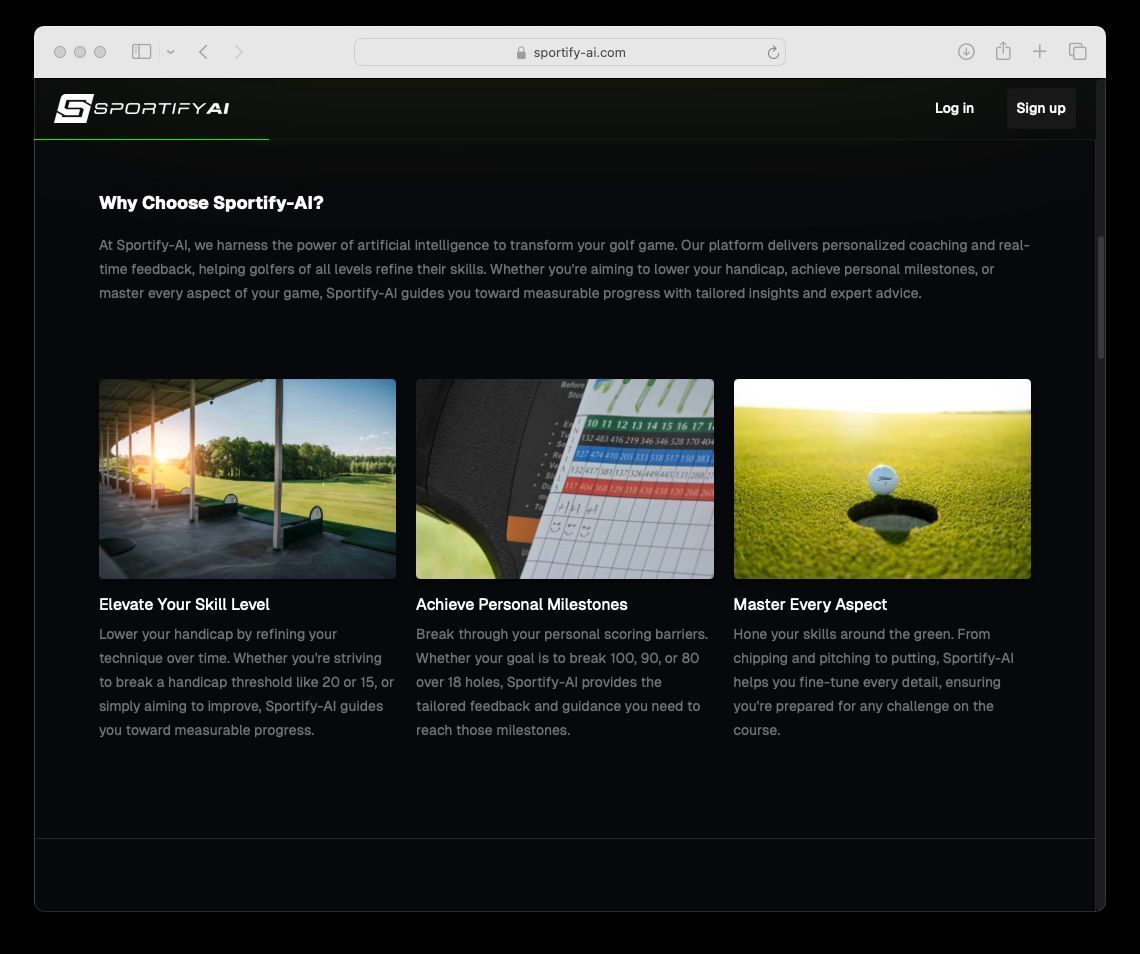This screenshot has width=1140, height=954.
Task: Show the tab overview icon
Action: click(1077, 52)
